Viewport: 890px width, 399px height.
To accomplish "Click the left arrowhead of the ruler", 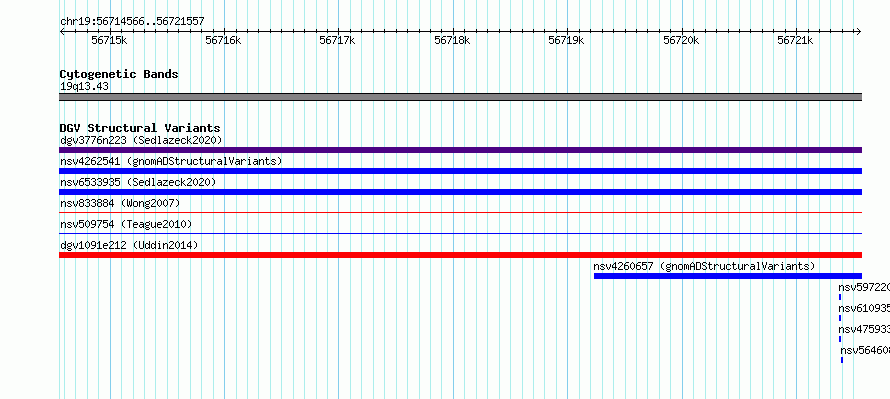I will (x=62, y=32).
